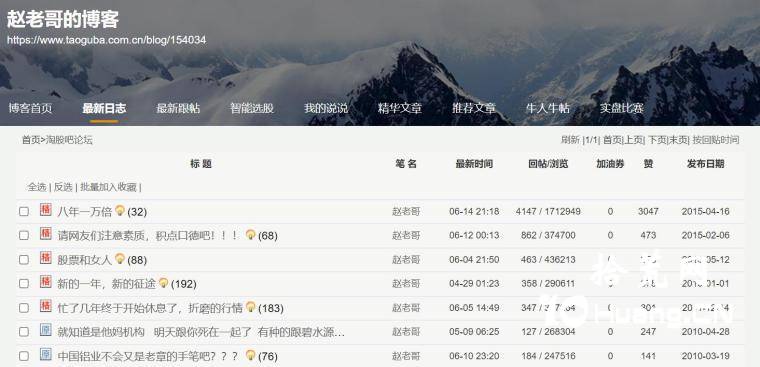
Task: Open the 牛人牛帖 tab
Action: (548, 108)
